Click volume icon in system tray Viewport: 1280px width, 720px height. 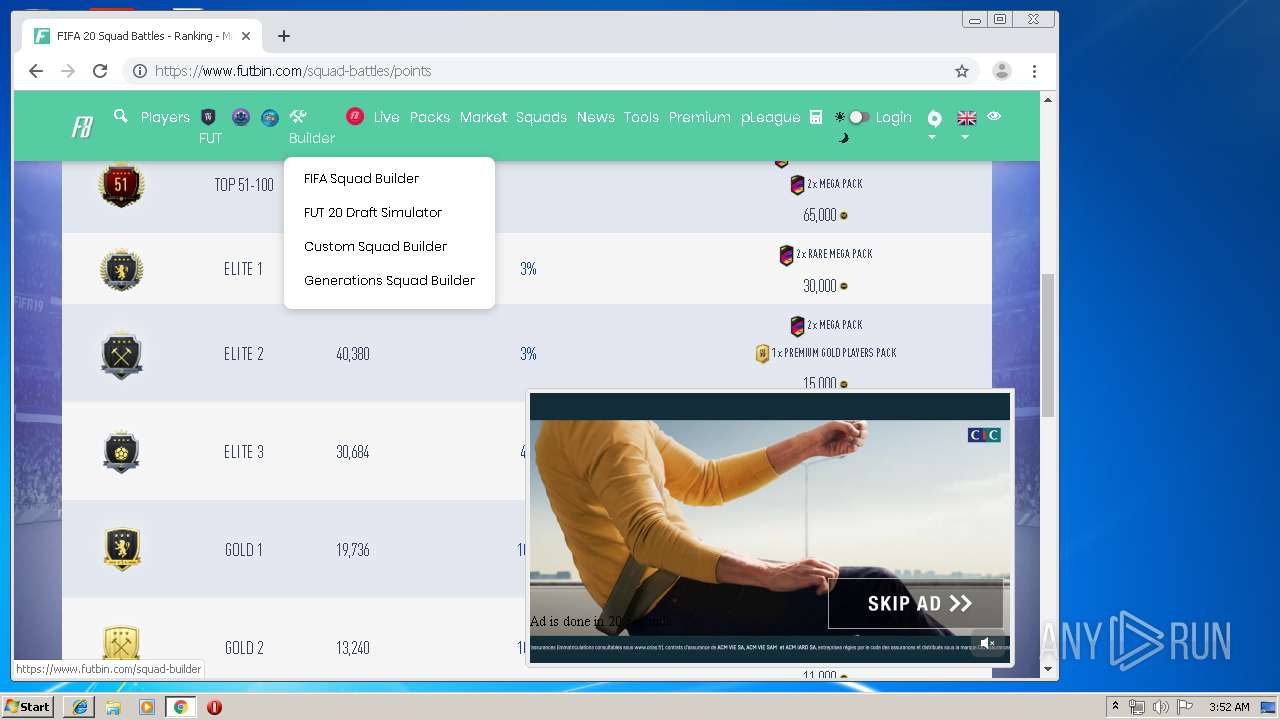(1160, 707)
